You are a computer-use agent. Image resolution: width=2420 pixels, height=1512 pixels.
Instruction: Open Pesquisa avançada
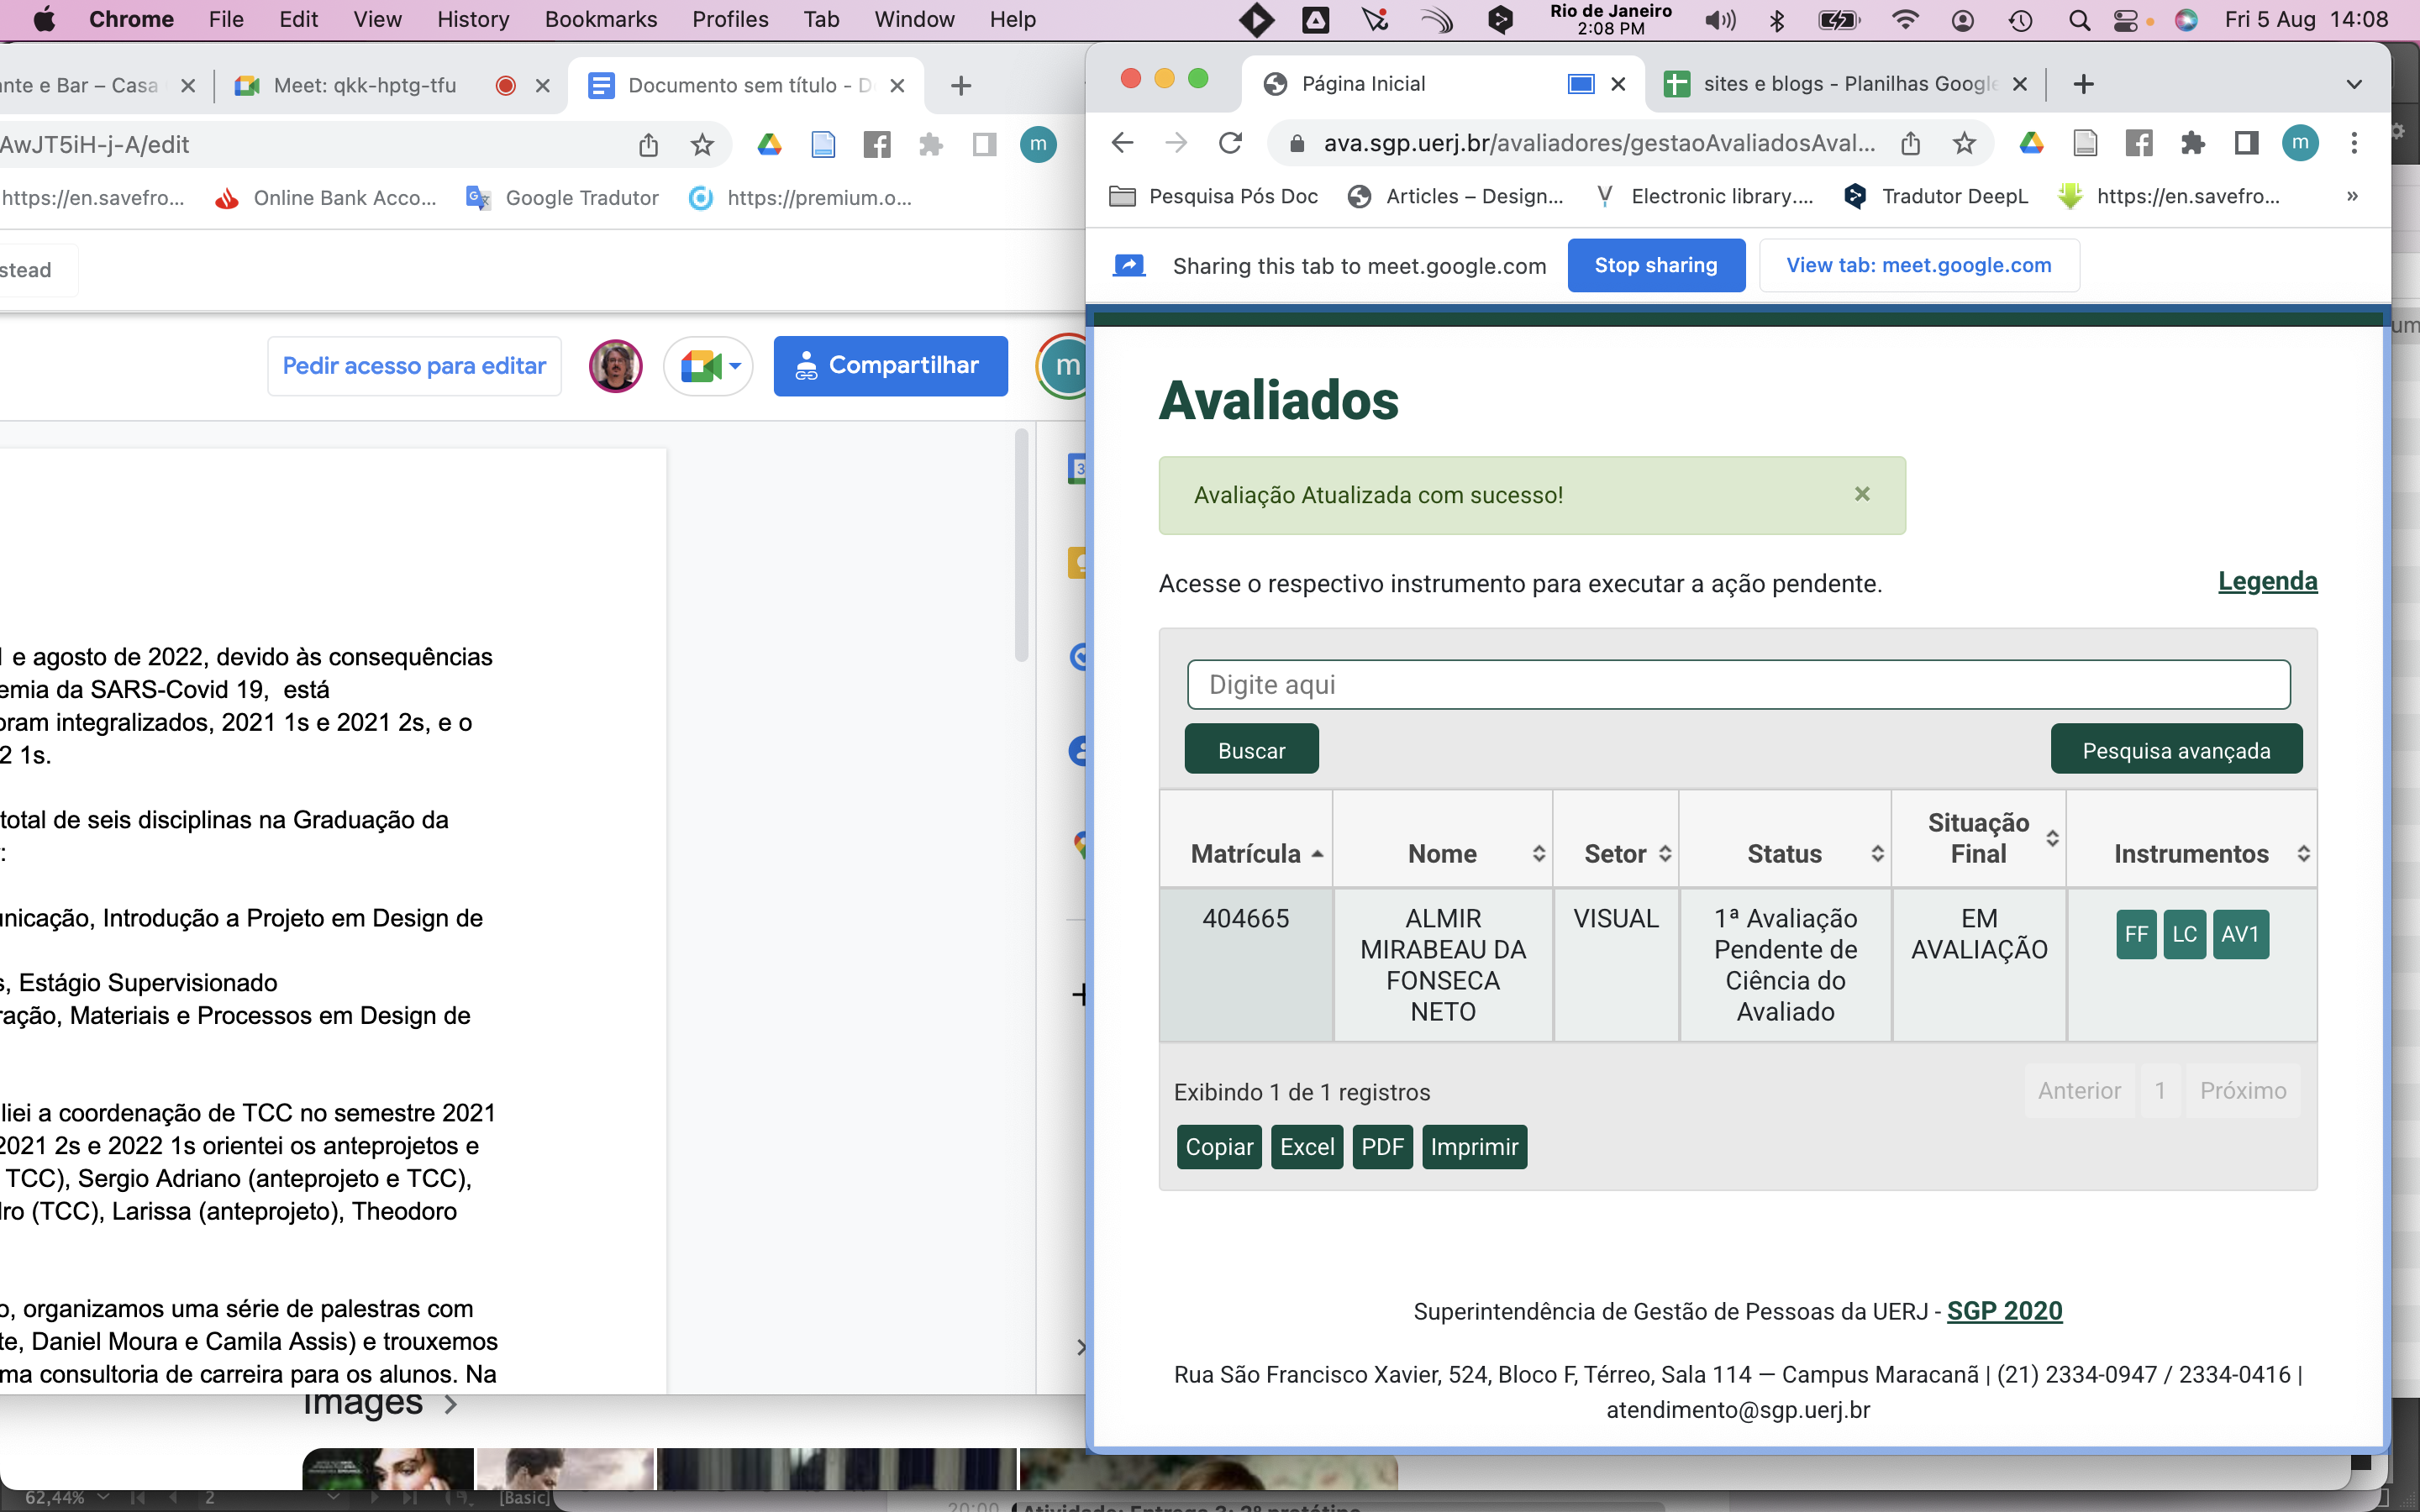pos(2176,750)
